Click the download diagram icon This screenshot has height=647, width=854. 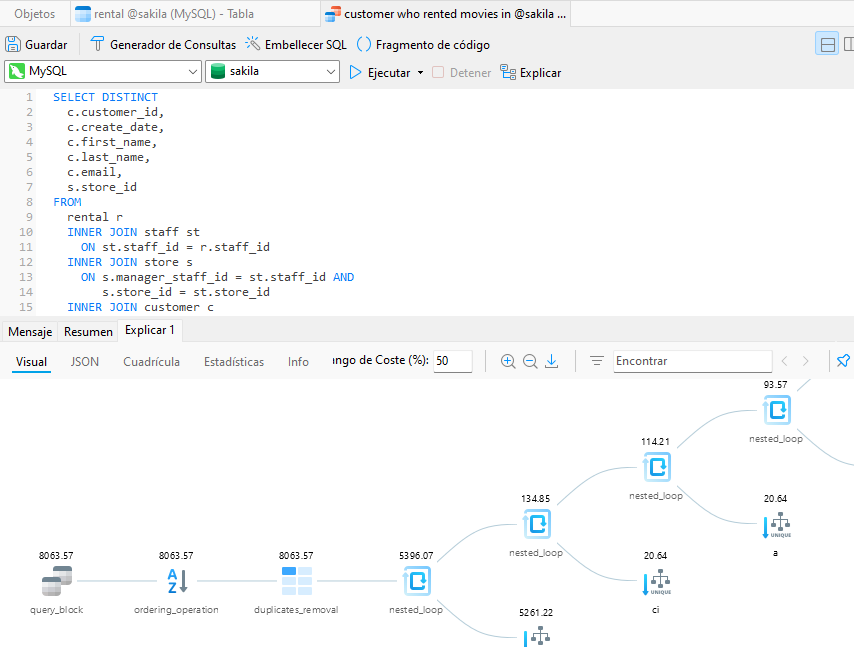[x=552, y=361]
